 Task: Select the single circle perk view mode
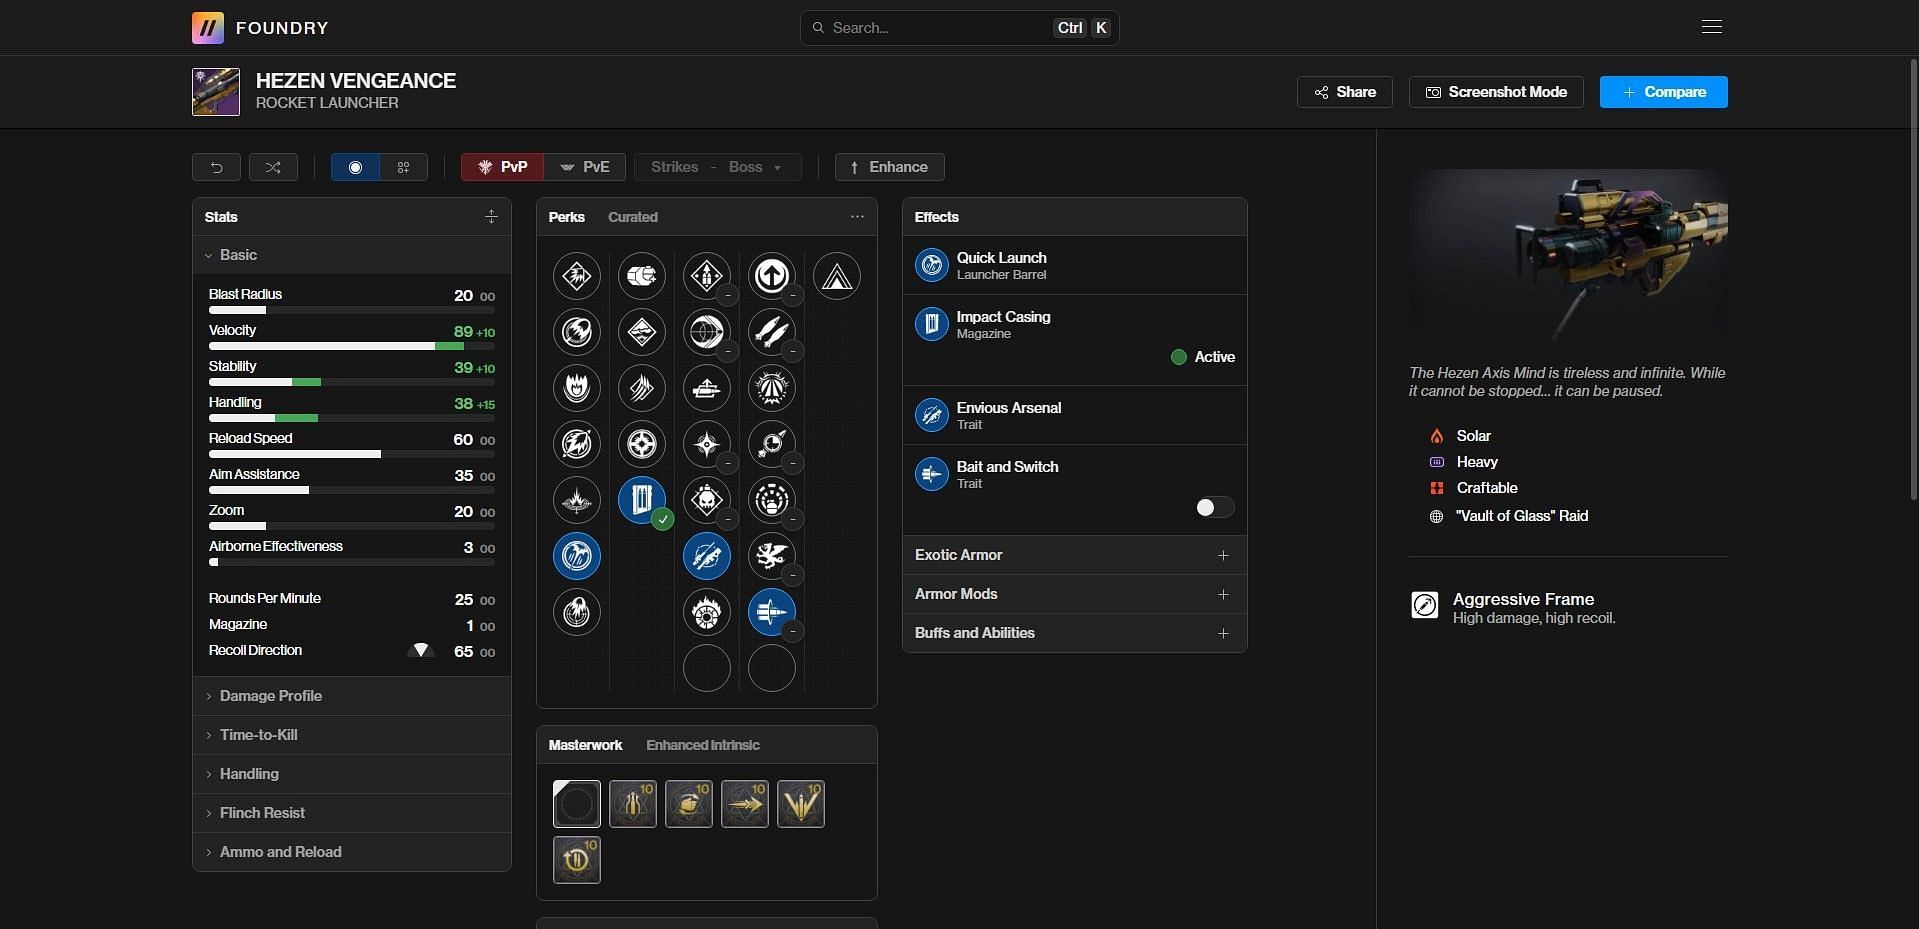click(355, 167)
